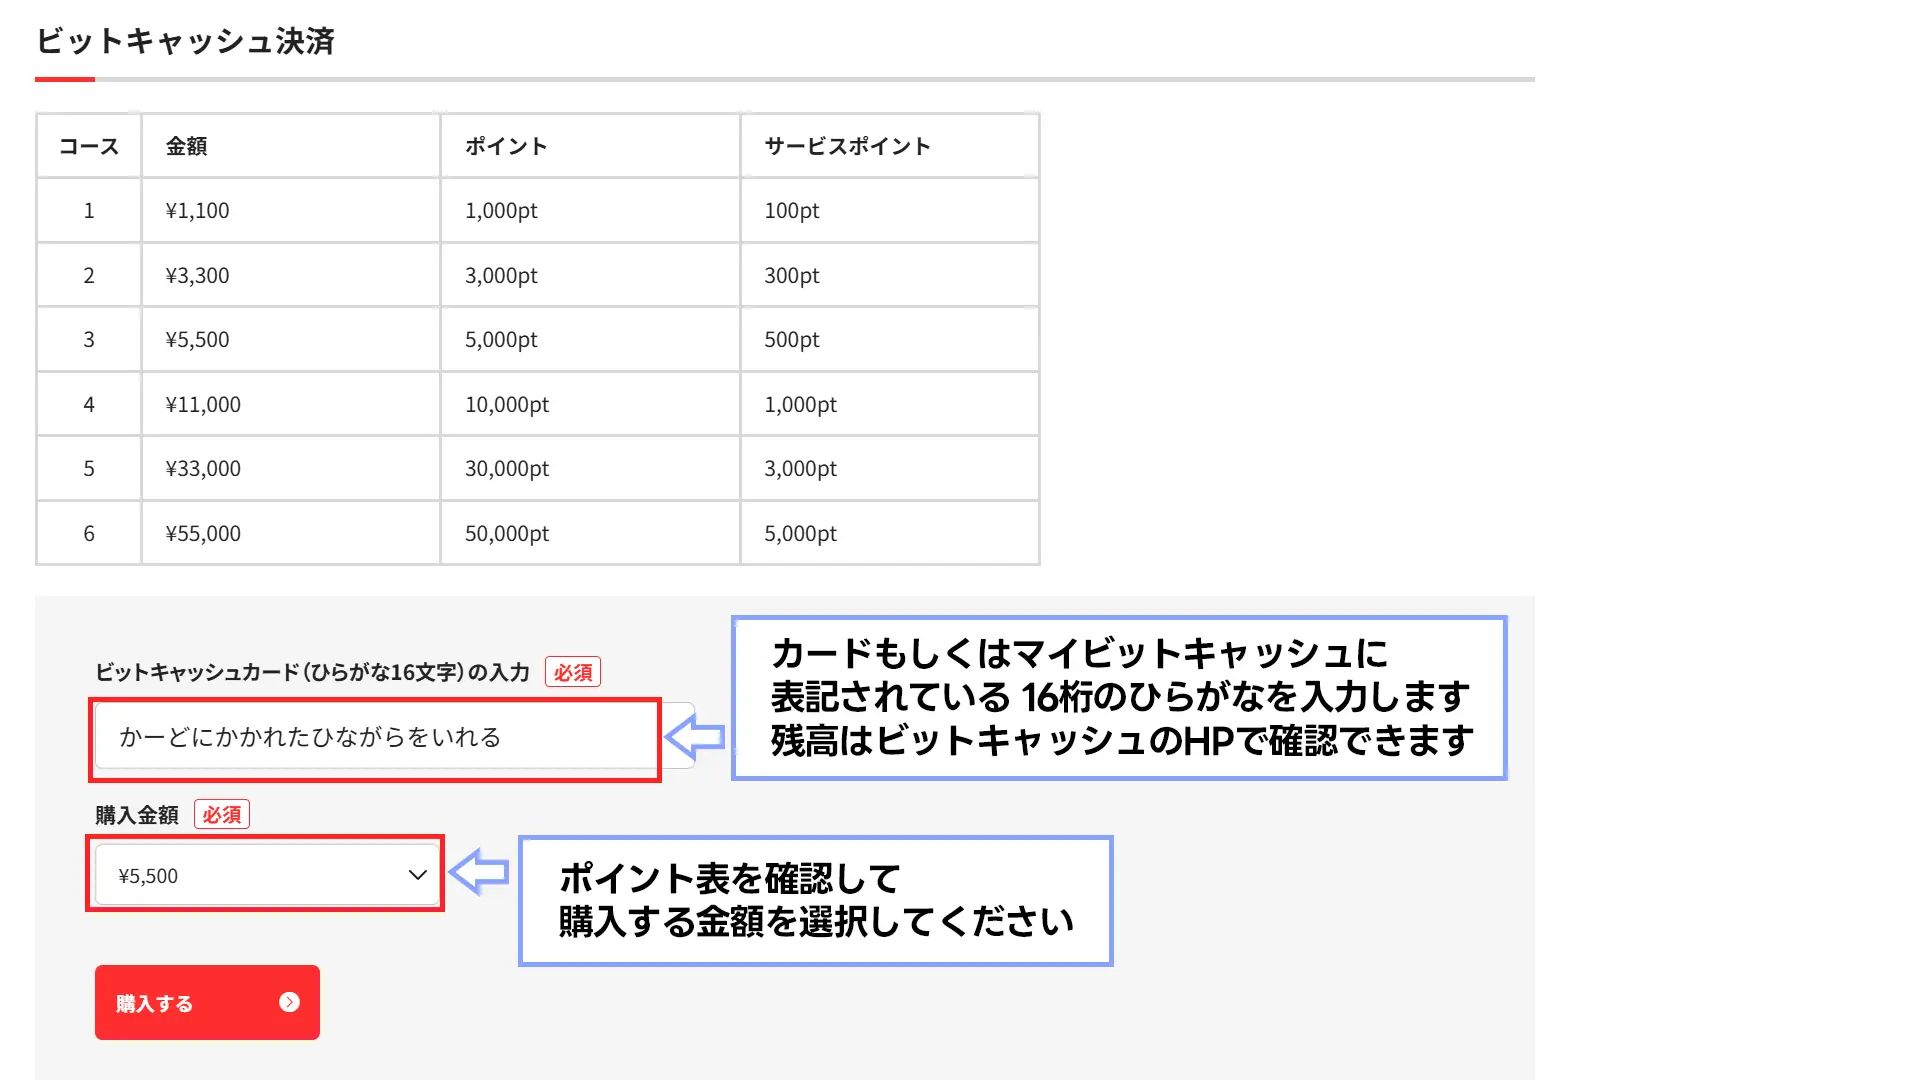
Task: Select the ¥33,000 amount cell
Action: pos(291,468)
